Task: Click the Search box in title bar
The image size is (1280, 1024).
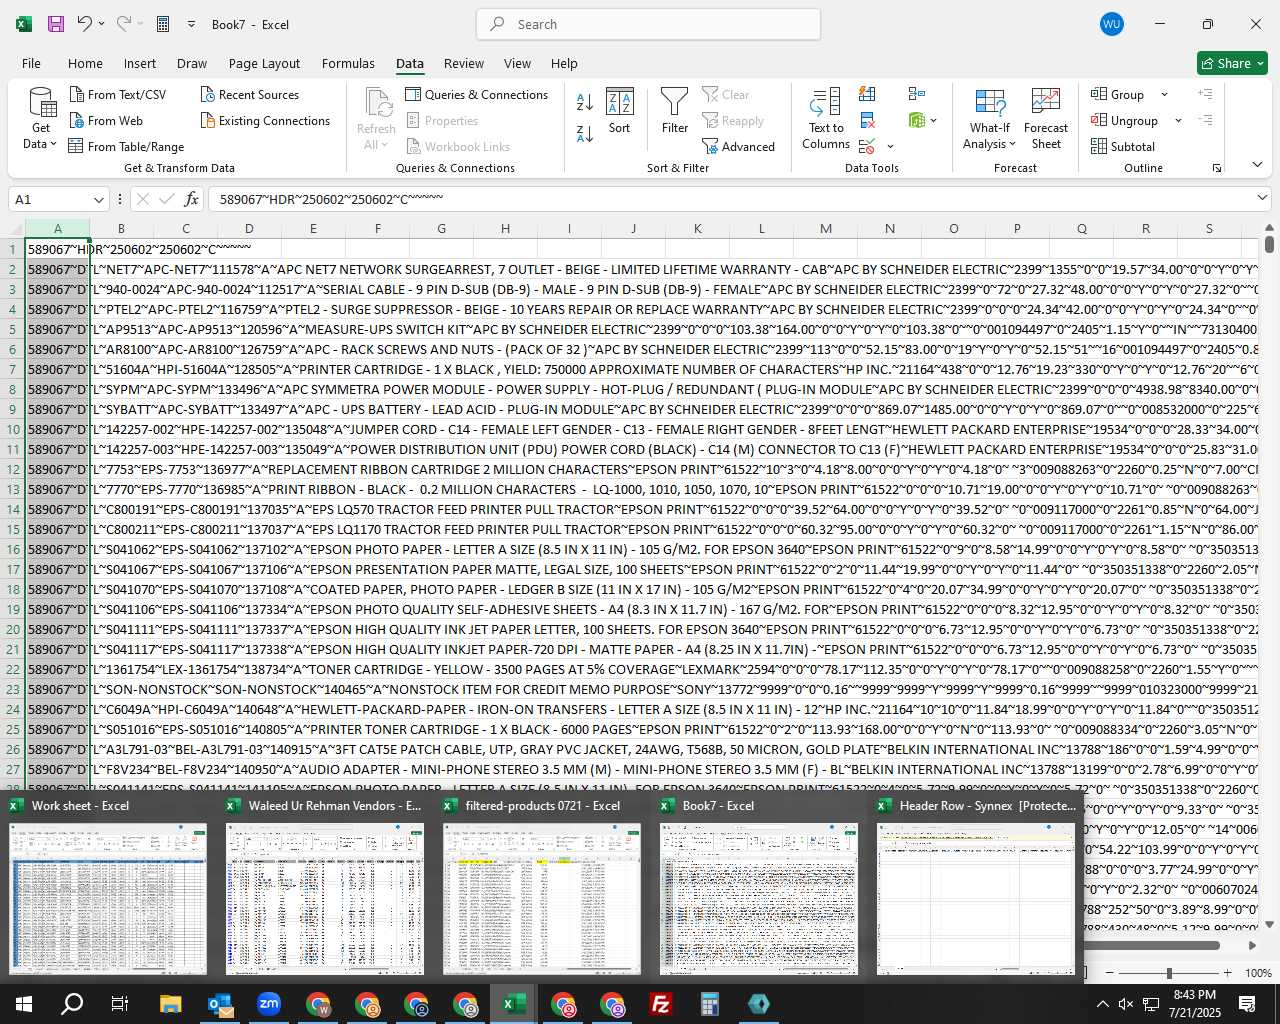Action: (648, 24)
